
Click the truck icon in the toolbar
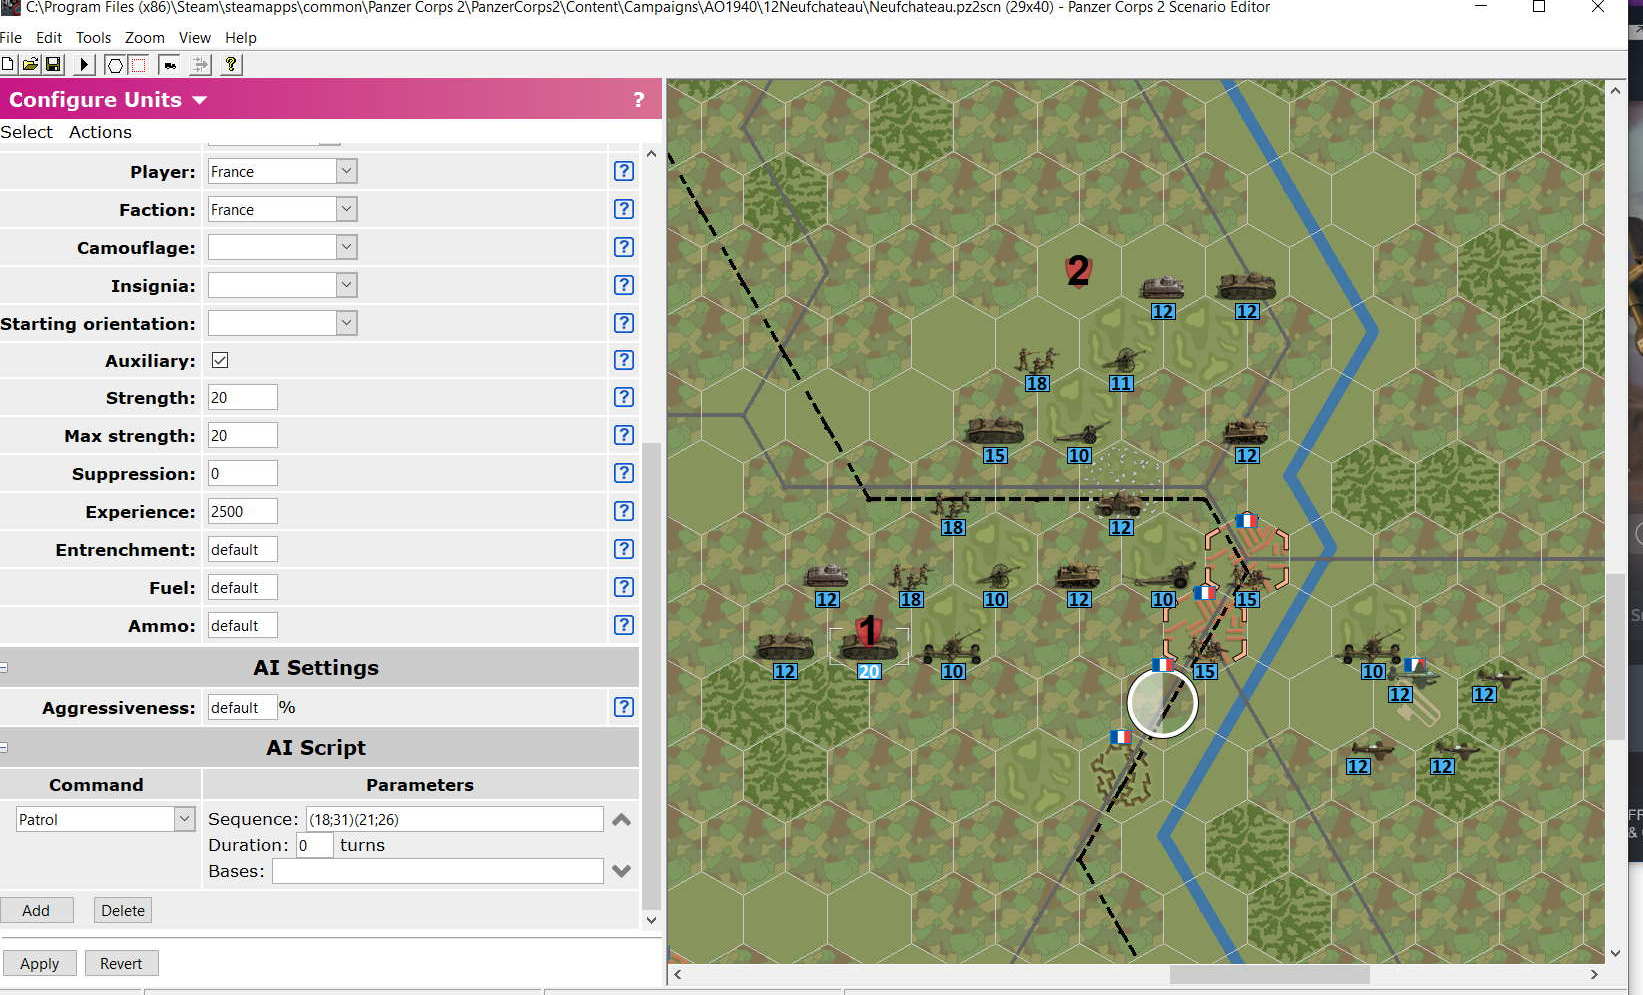[170, 65]
